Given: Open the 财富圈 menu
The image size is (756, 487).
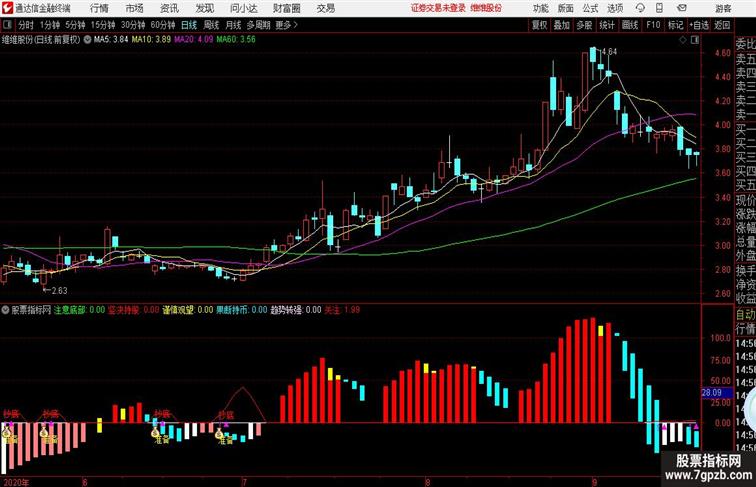Looking at the screenshot, I should (x=287, y=8).
